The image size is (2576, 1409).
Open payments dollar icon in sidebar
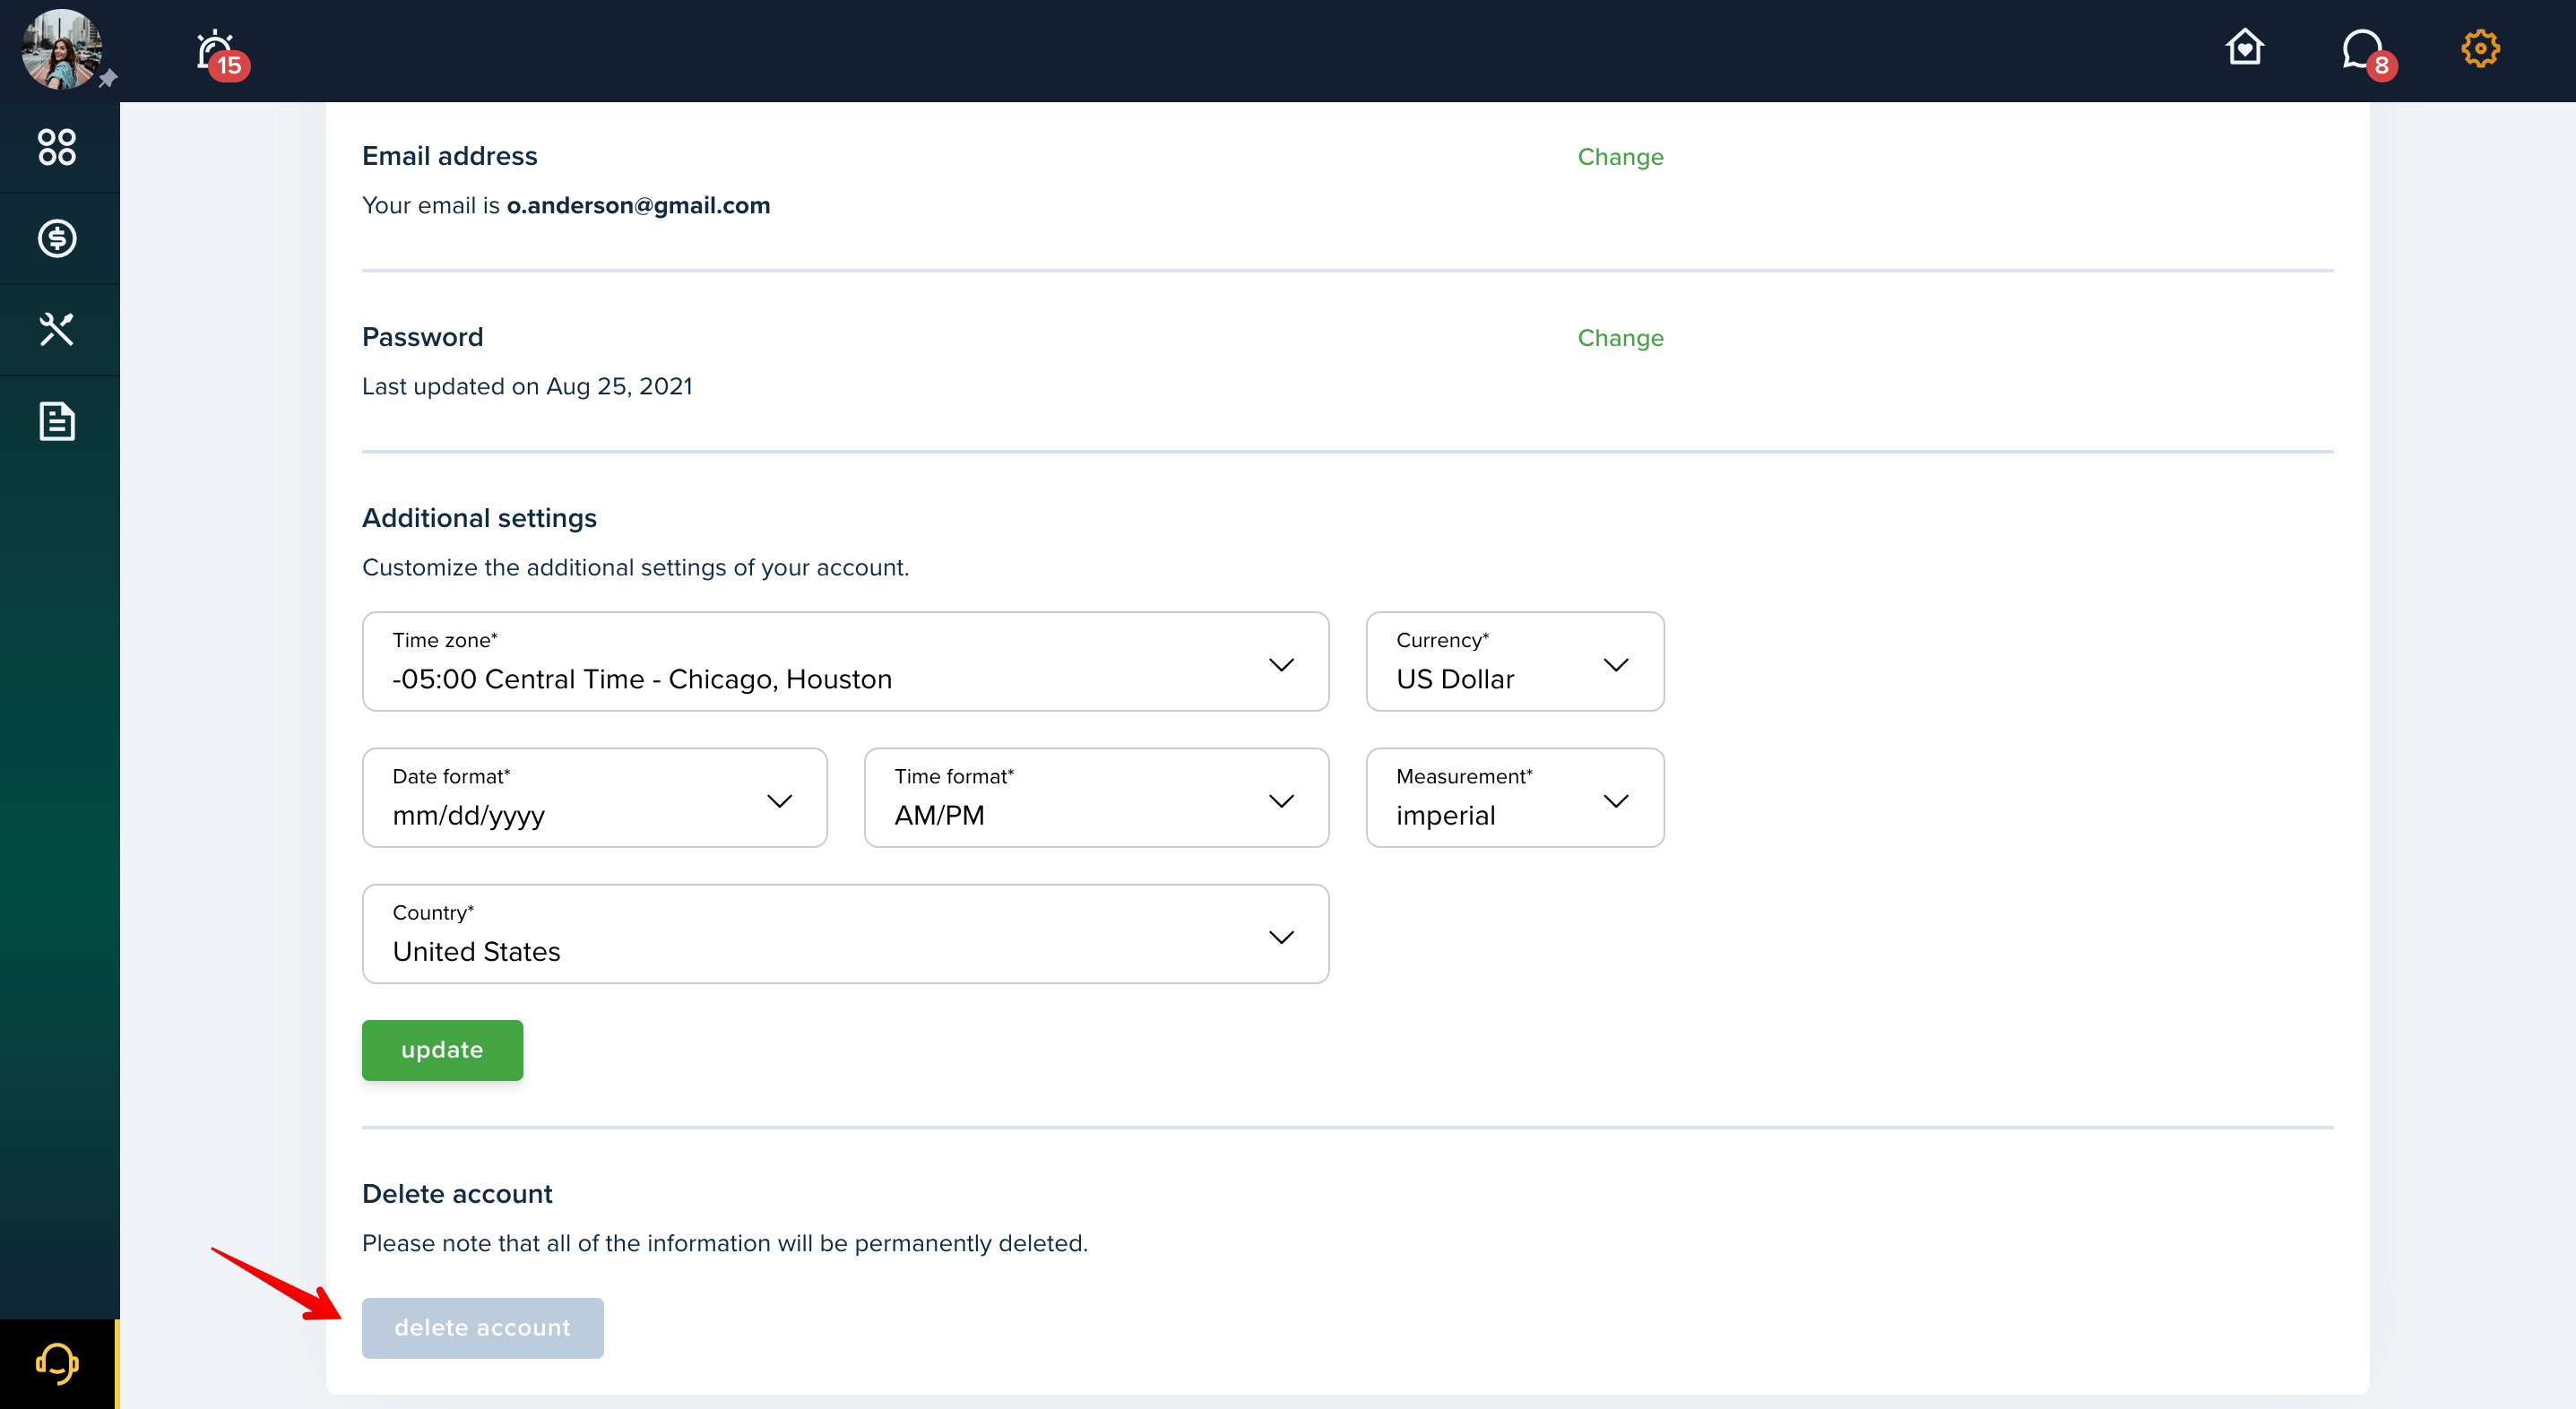click(x=57, y=238)
